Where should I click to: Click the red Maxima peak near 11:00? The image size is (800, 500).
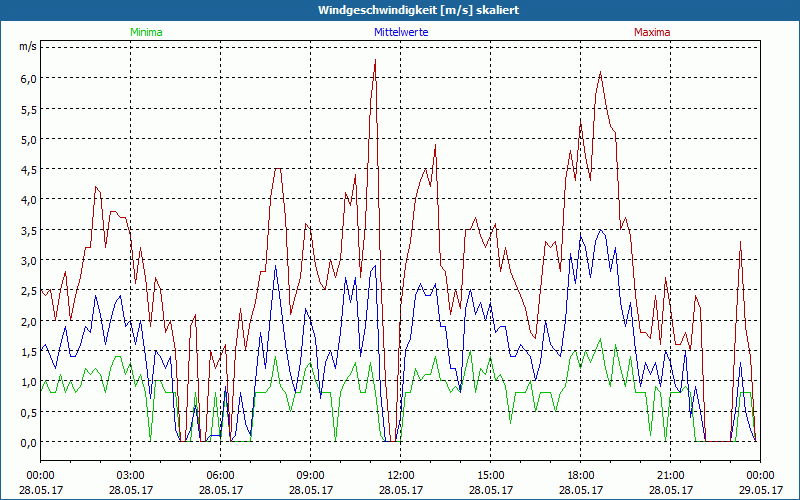(x=375, y=60)
